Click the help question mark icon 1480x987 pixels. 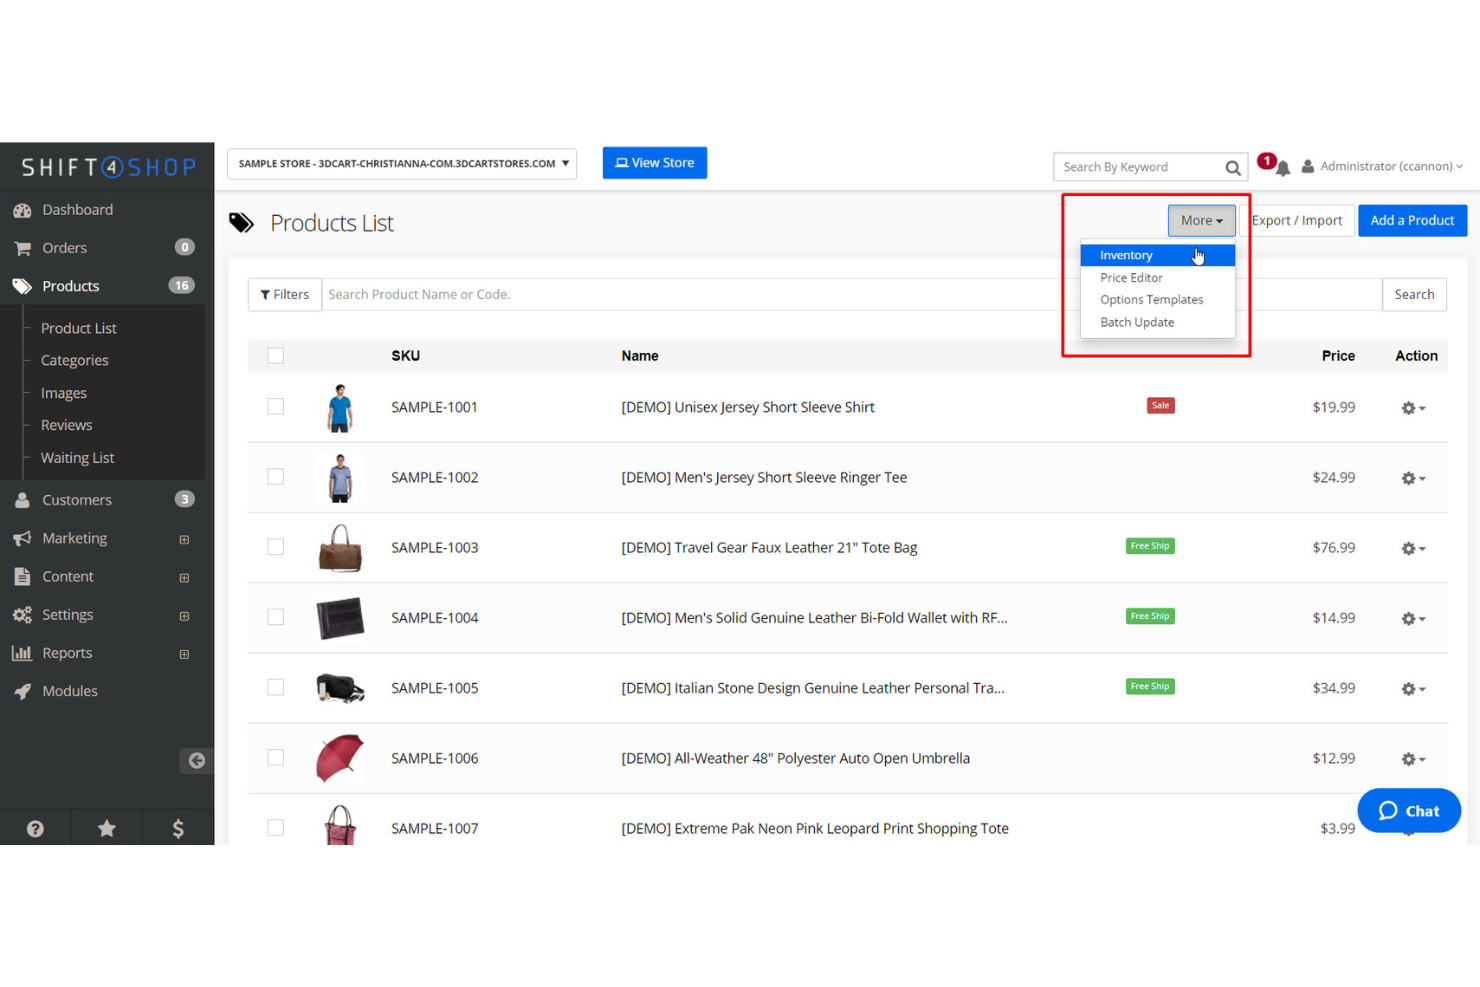click(35, 828)
